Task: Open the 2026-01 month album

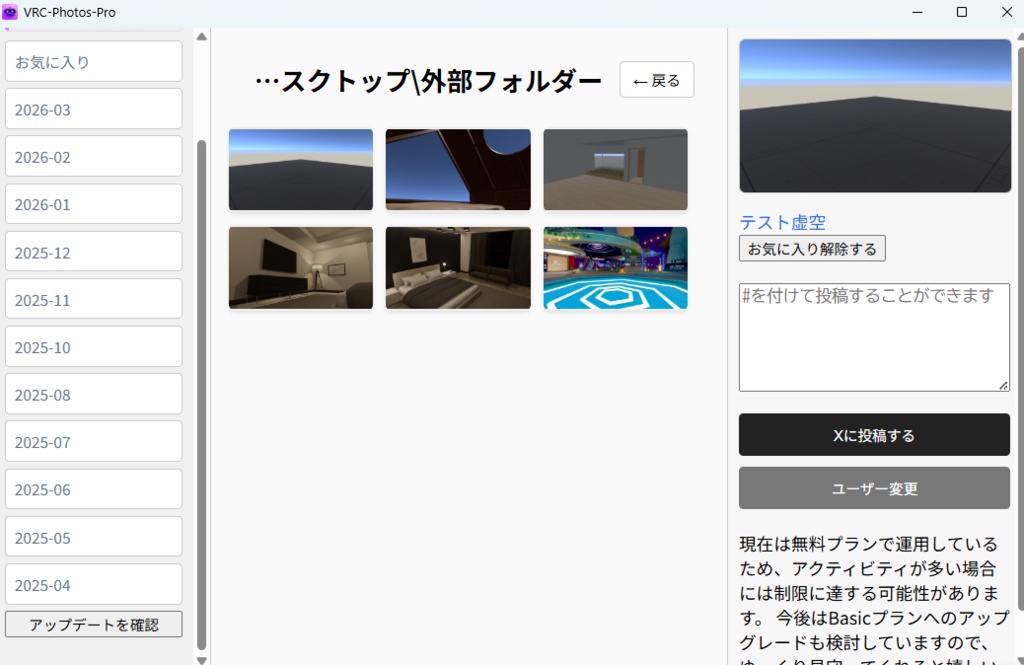Action: pos(93,204)
